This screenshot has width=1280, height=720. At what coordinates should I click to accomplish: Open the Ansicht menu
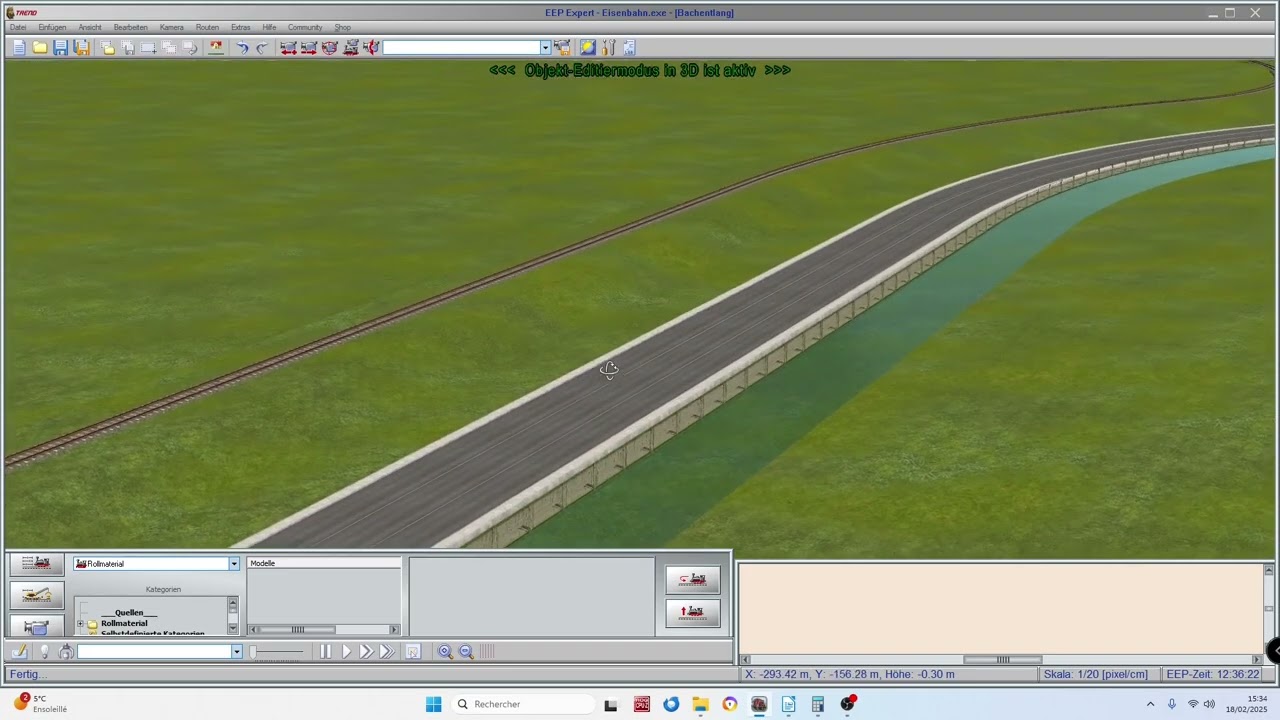point(90,27)
